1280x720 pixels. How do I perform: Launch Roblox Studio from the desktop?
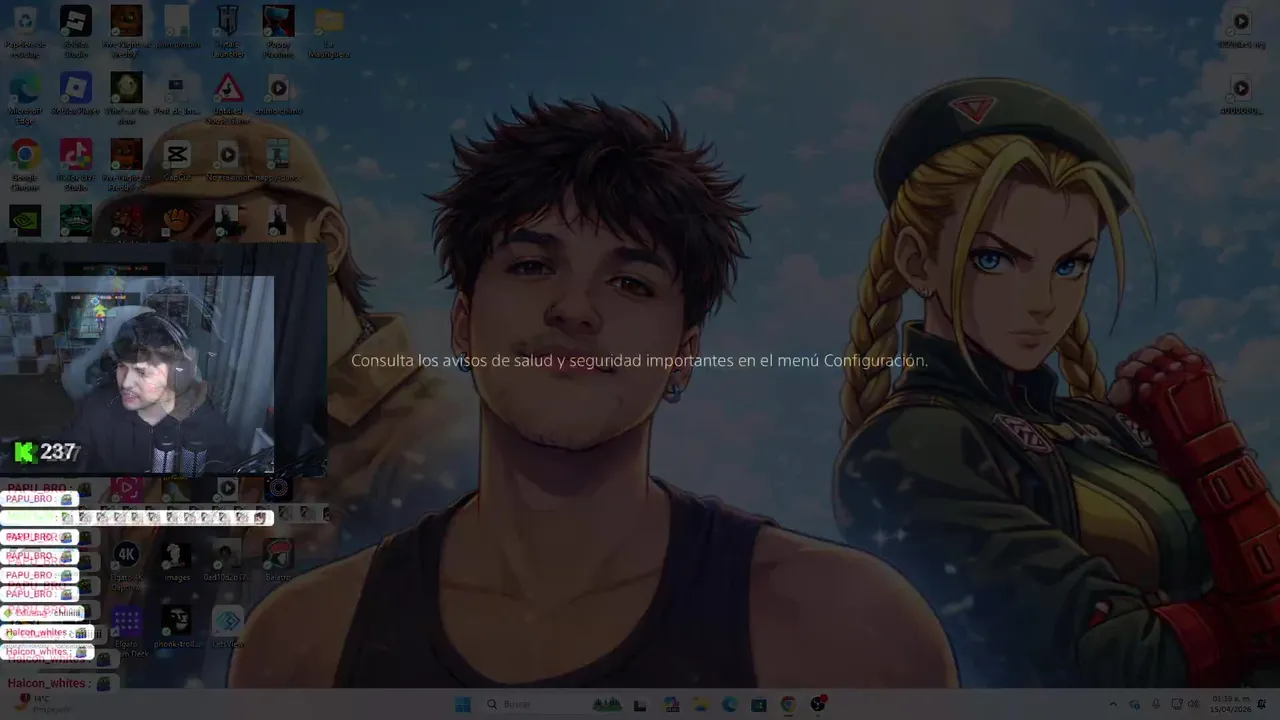pos(76,30)
